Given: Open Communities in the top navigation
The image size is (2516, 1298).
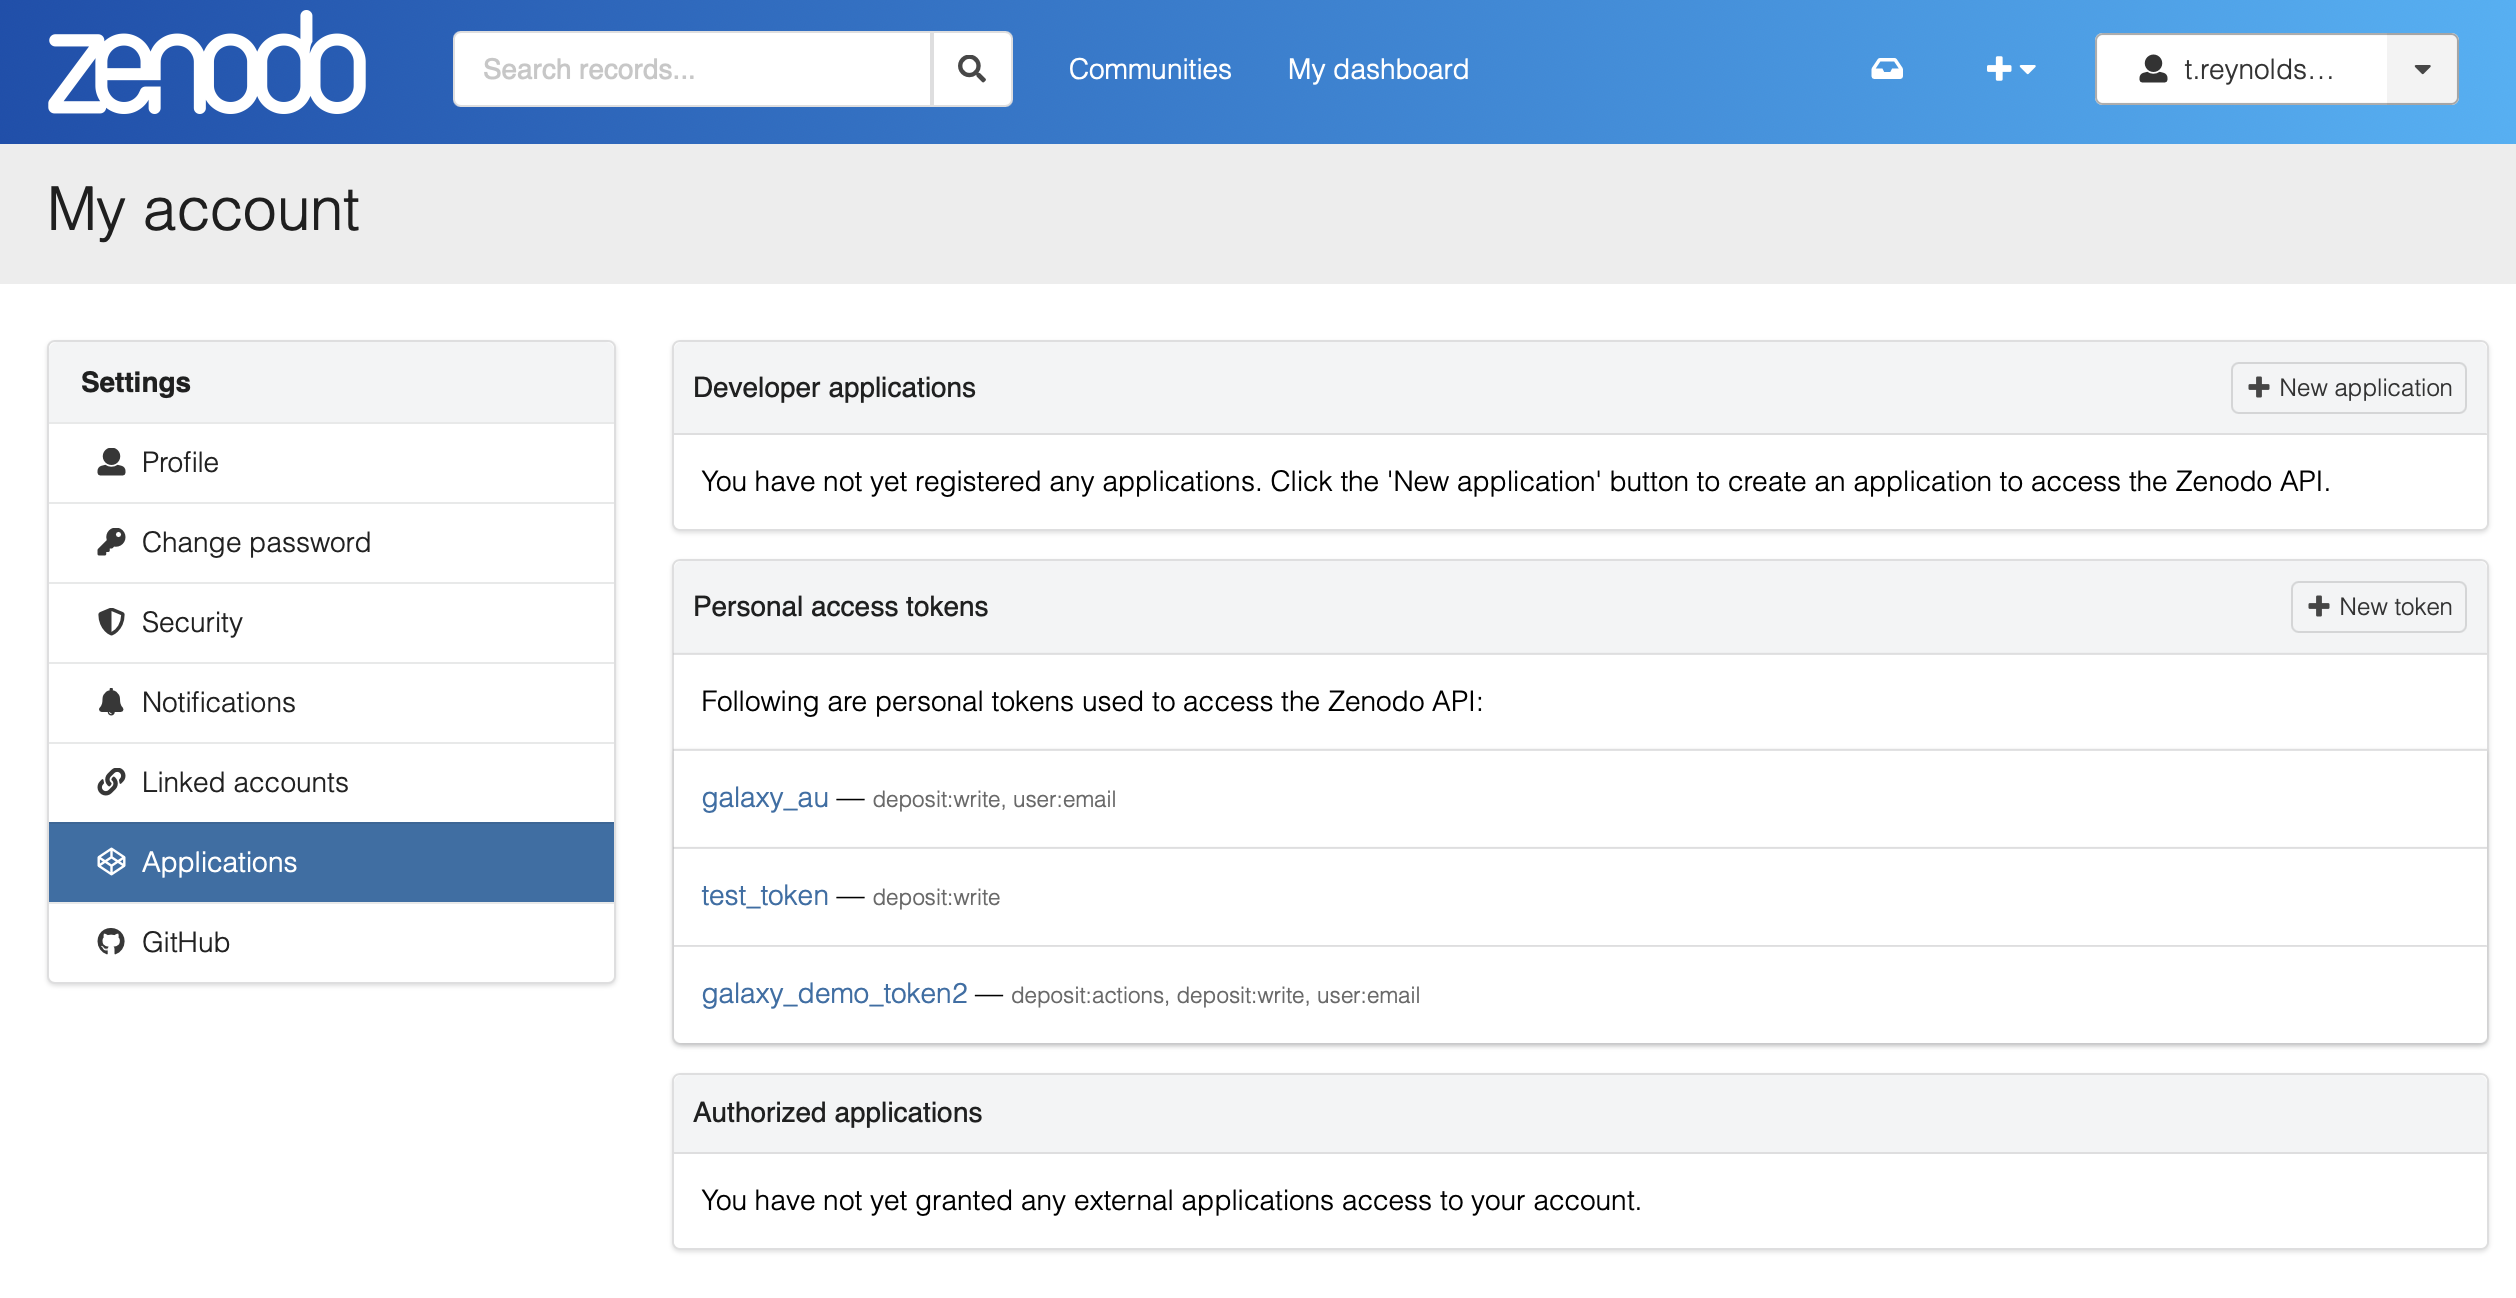Looking at the screenshot, I should tap(1149, 69).
